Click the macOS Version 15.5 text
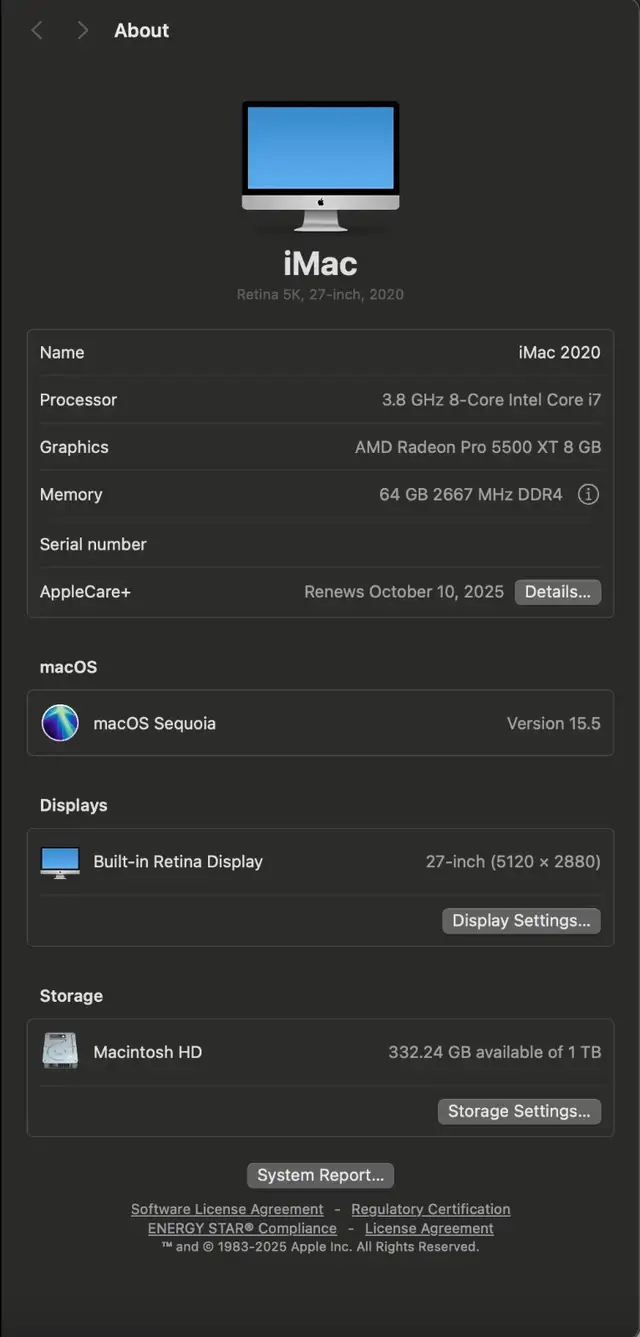Screen dimensions: 640x1337 (x=554, y=723)
